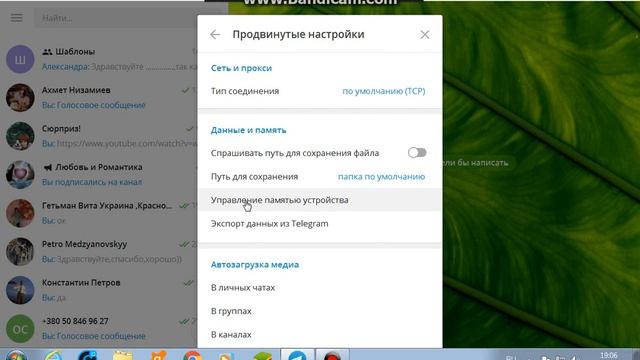The image size is (640, 360).
Task: Click the Сюрприз! chat avatar
Action: pyautogui.click(x=20, y=136)
